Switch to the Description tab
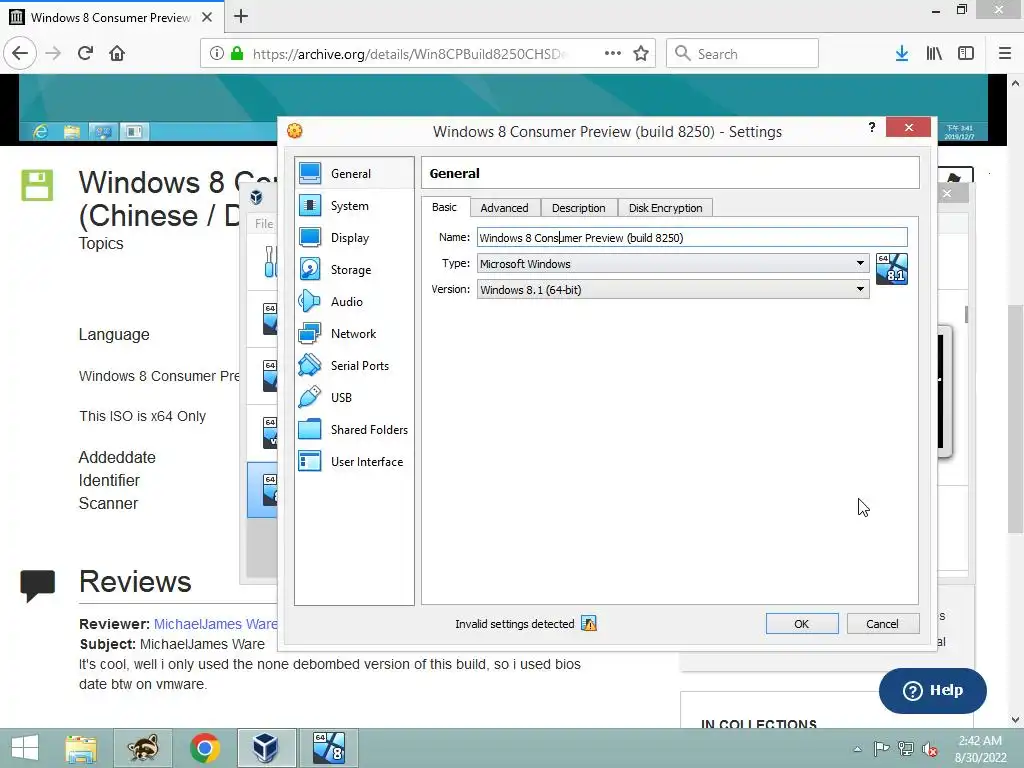 (x=579, y=208)
